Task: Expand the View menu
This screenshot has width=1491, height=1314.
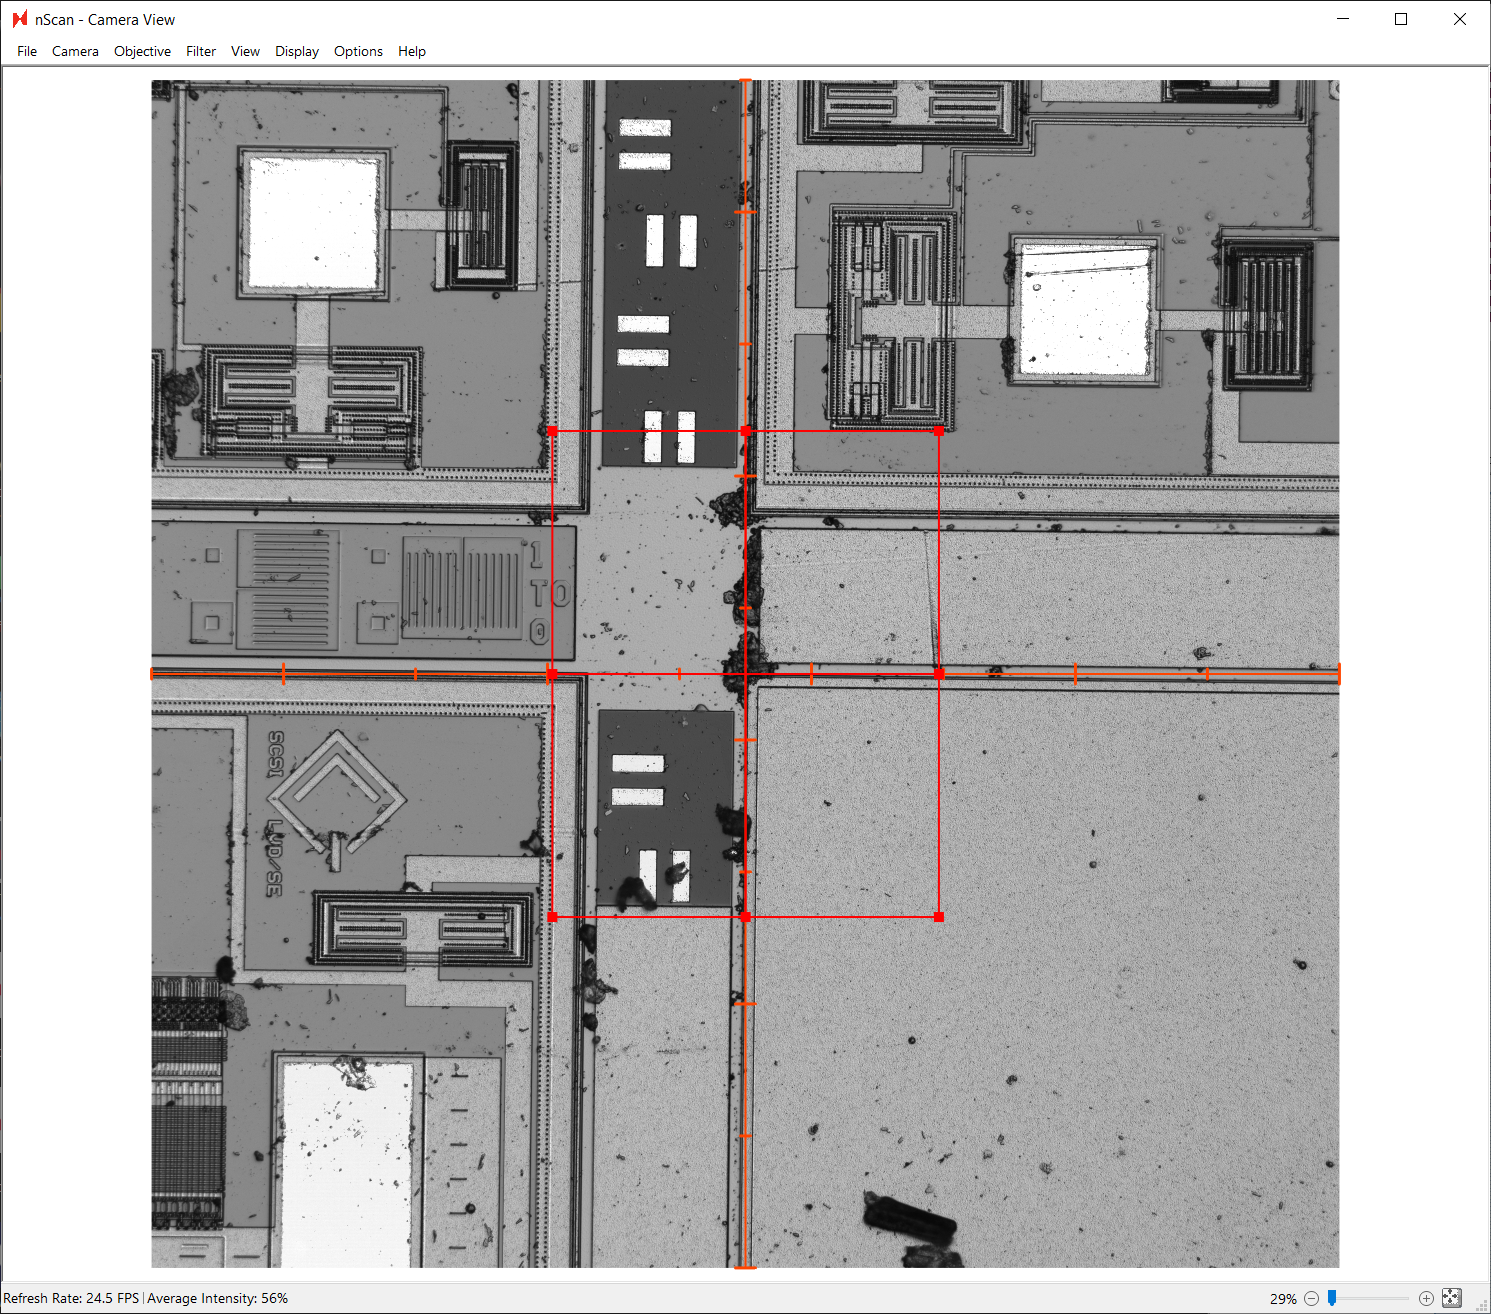Action: [x=245, y=51]
